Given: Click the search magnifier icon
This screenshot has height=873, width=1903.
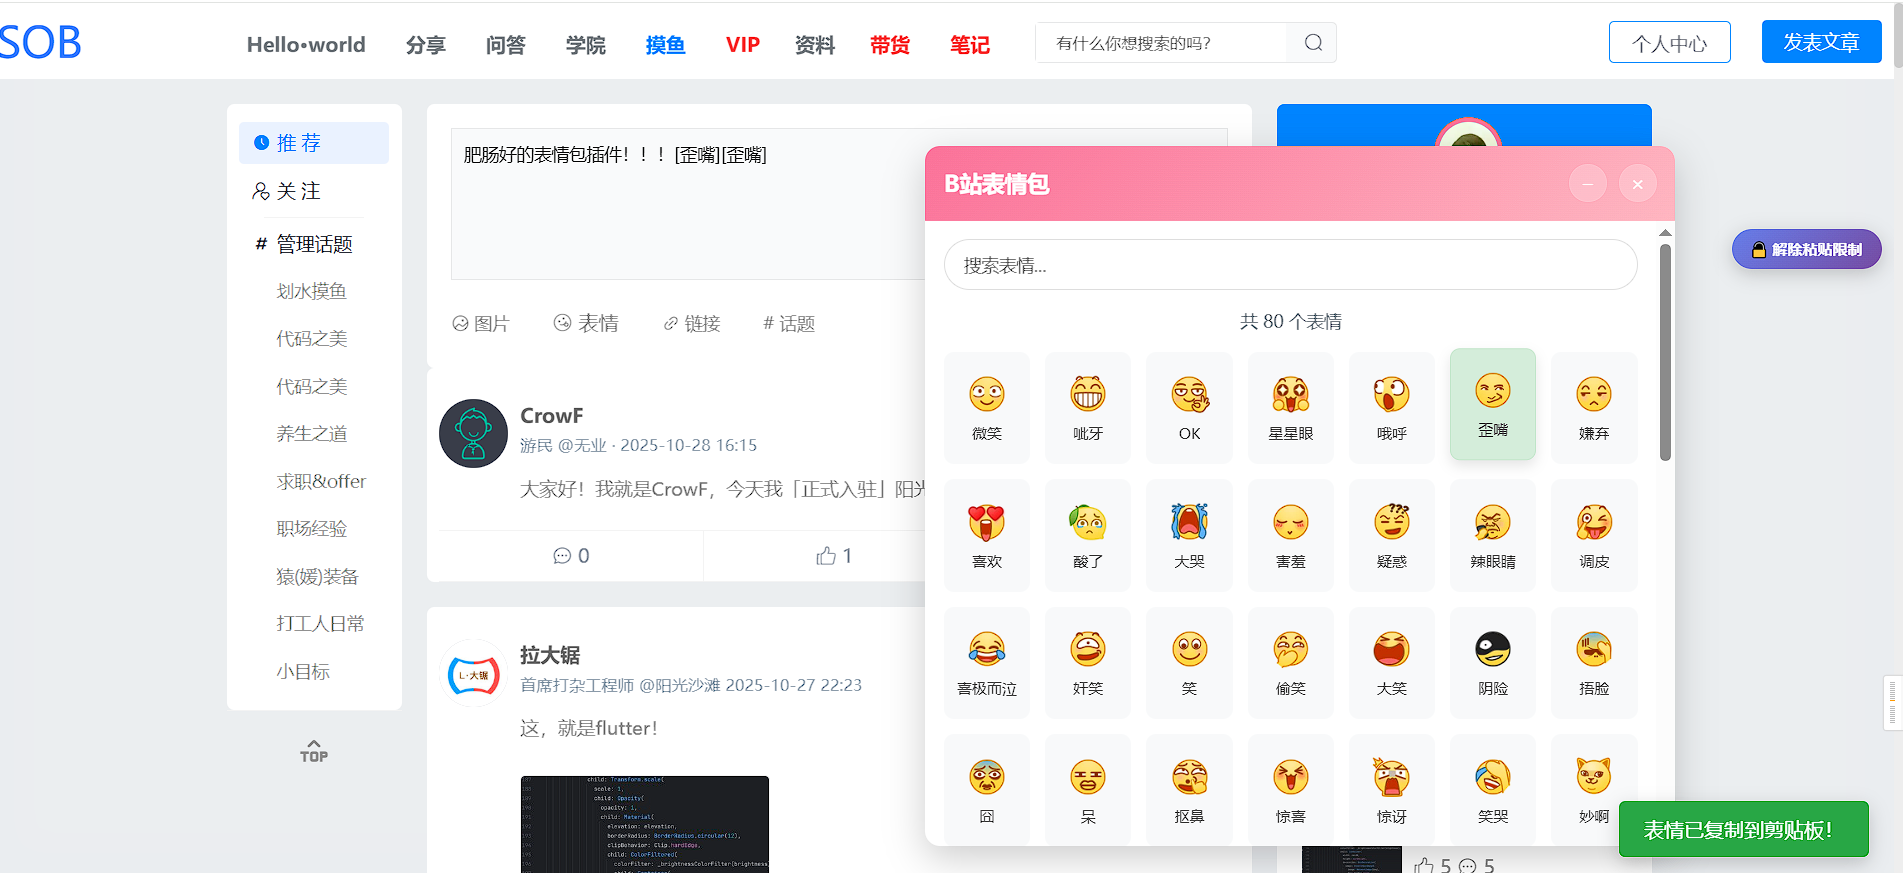Looking at the screenshot, I should coord(1313,43).
